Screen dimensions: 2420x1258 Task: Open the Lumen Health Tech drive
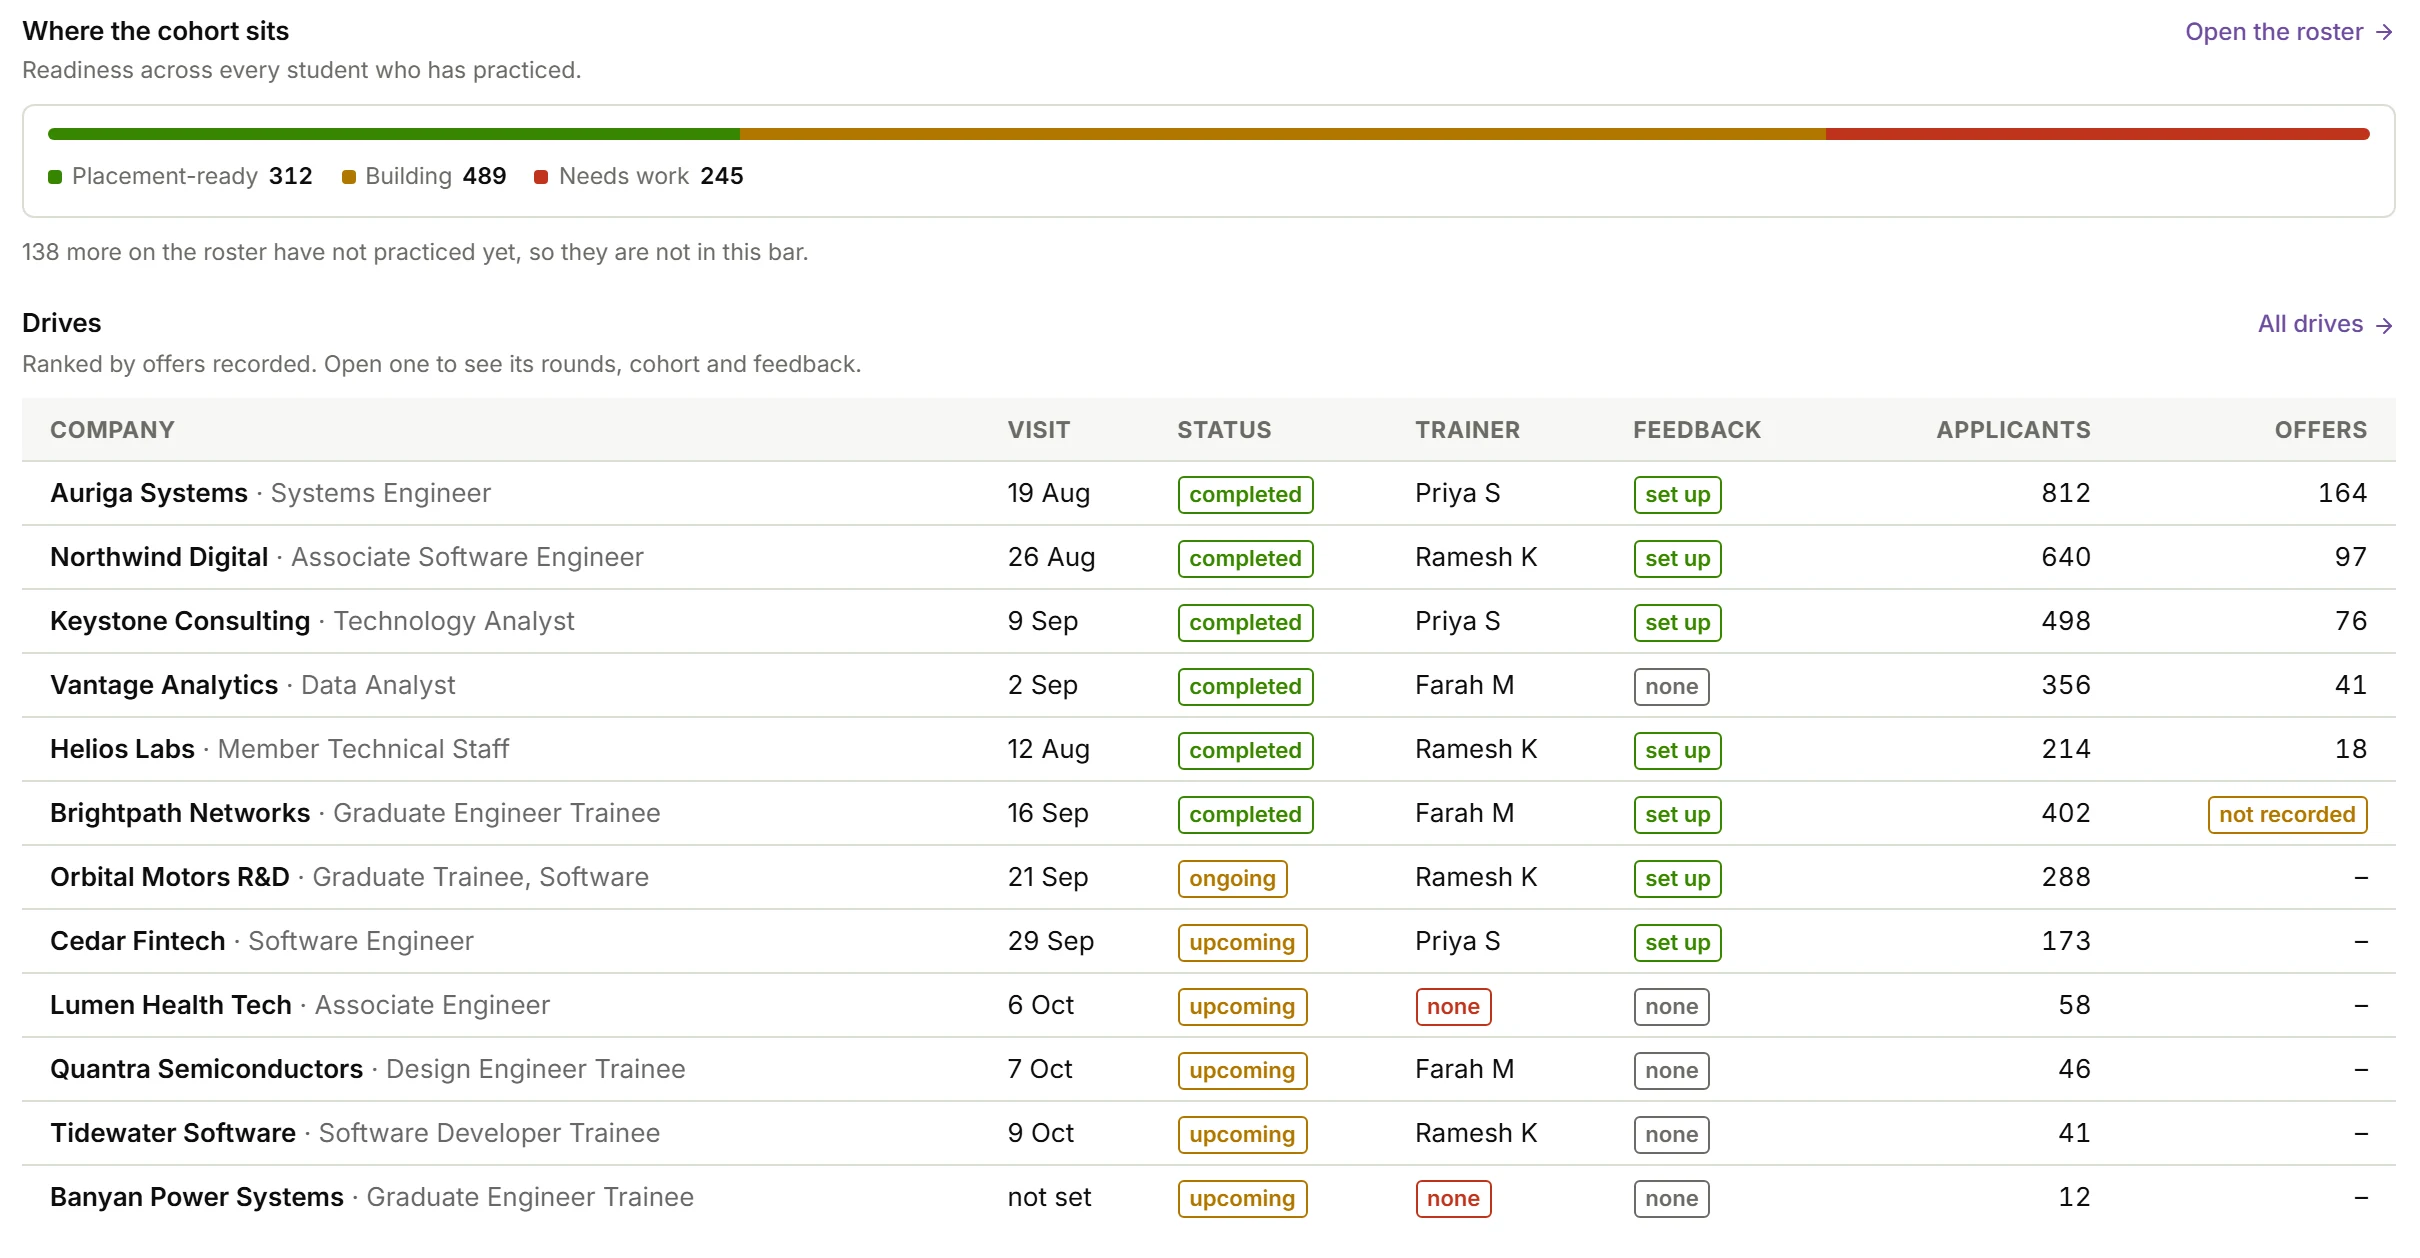point(1209,1005)
